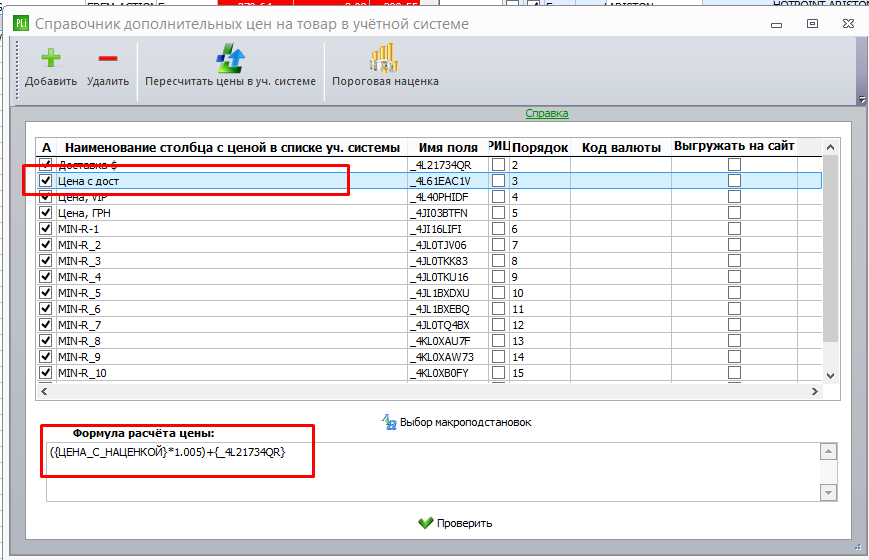Click column header Порядок

(x=540, y=147)
